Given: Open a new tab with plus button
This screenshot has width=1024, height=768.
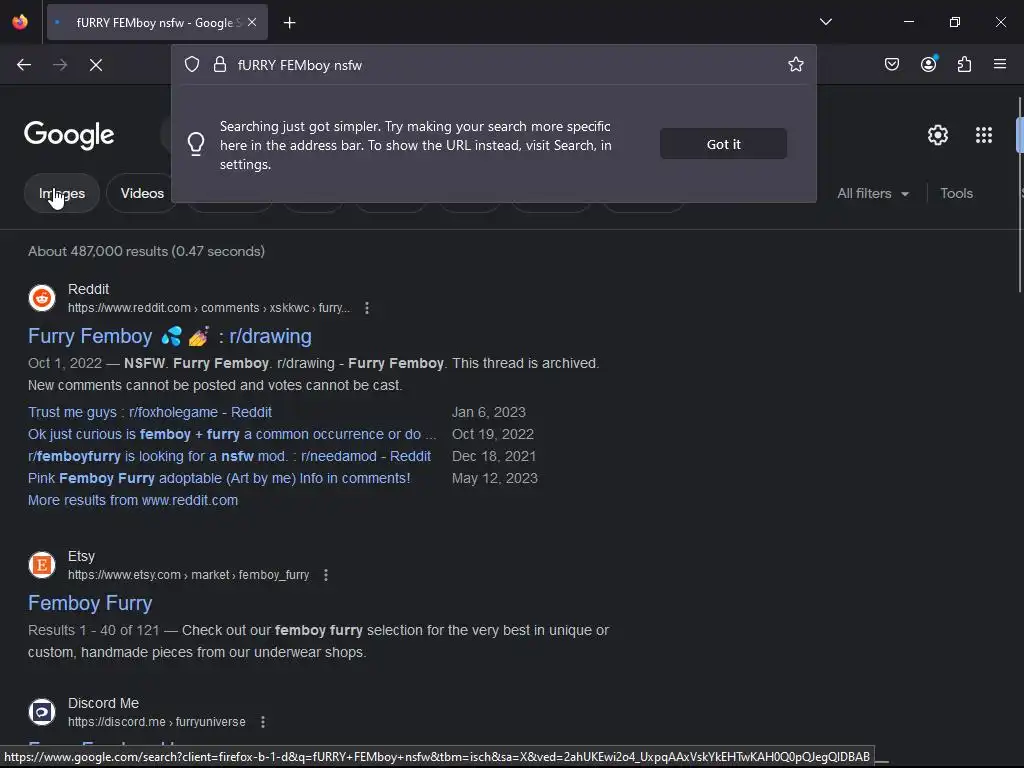Looking at the screenshot, I should pos(289,23).
